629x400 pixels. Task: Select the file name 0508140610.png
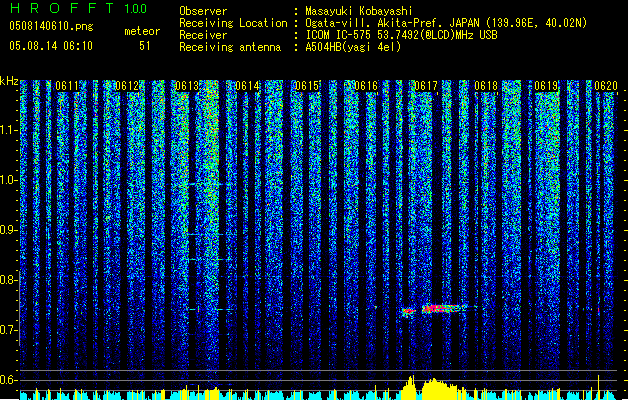pos(51,27)
